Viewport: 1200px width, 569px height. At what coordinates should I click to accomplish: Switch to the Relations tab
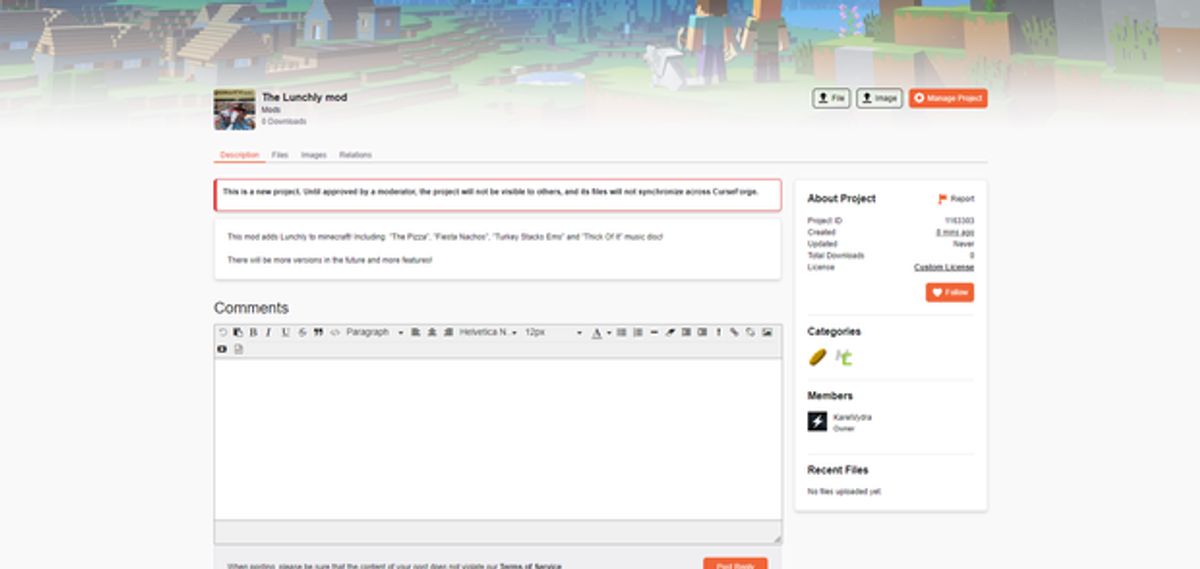tap(355, 155)
